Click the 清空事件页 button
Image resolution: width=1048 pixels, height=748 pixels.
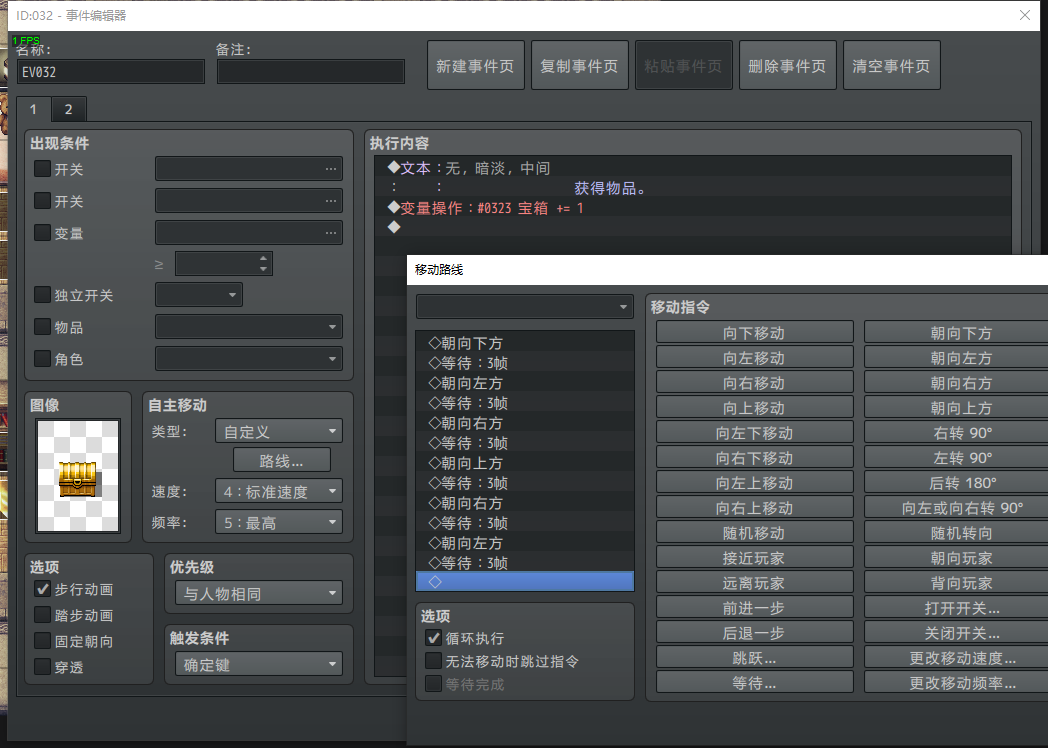click(x=892, y=66)
